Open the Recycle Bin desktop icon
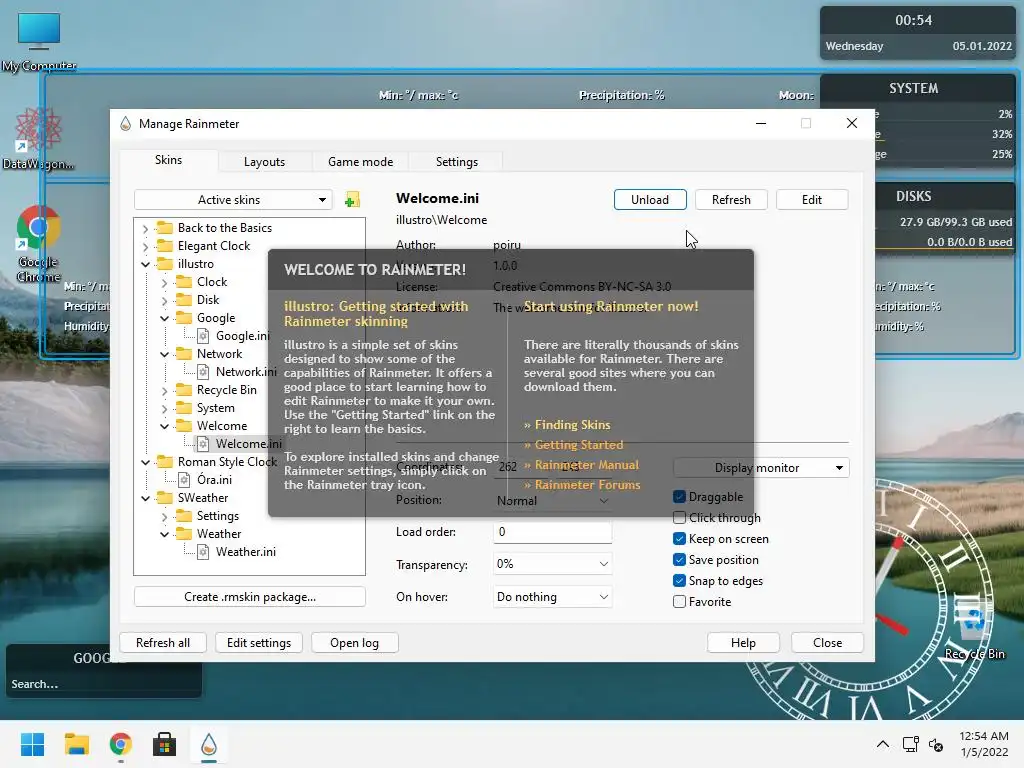Viewport: 1024px width, 768px height. click(974, 628)
